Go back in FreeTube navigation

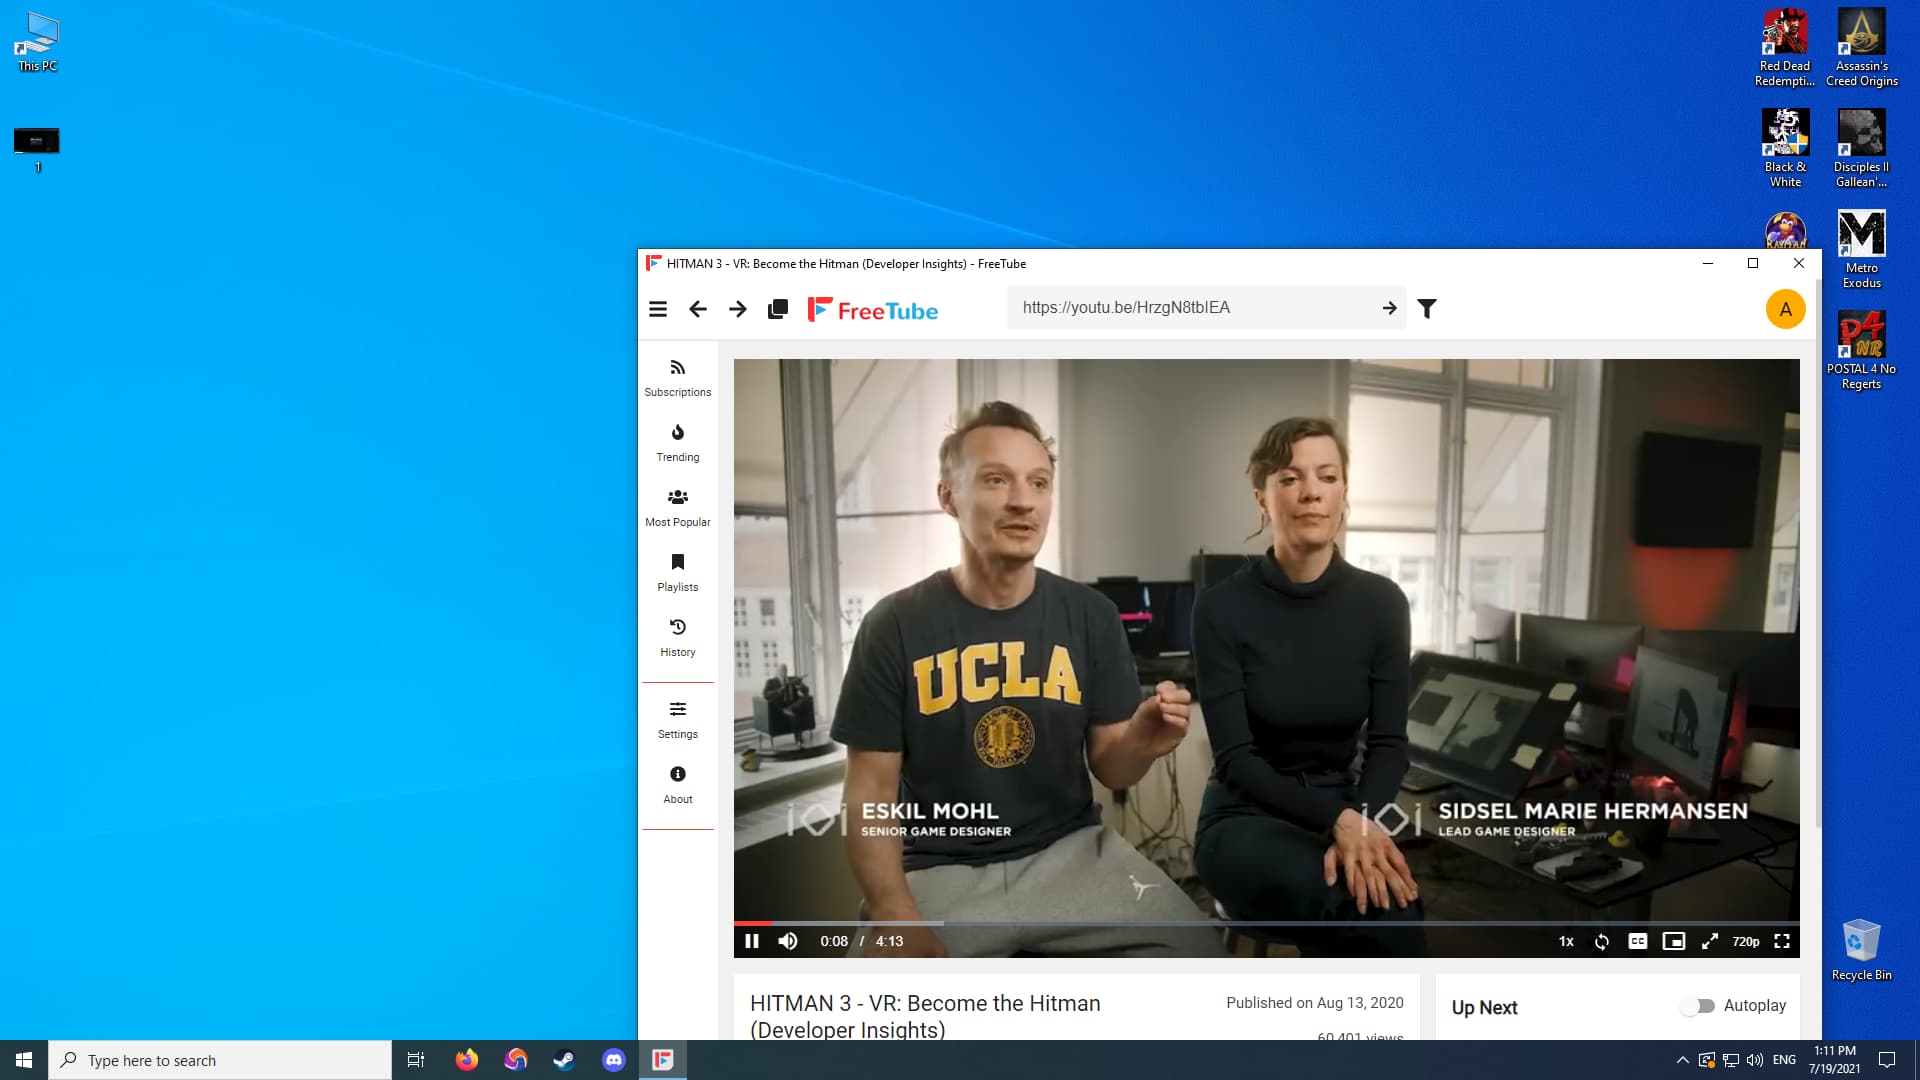(698, 309)
